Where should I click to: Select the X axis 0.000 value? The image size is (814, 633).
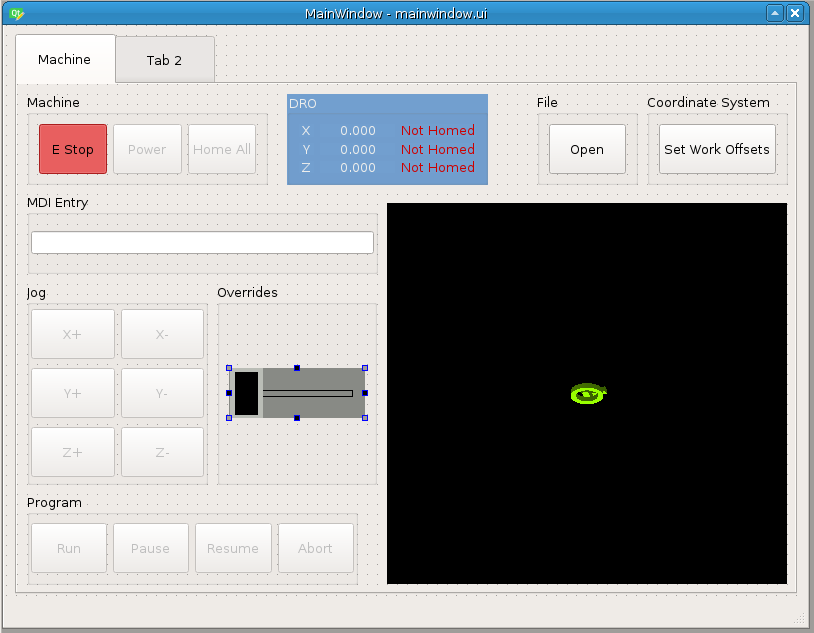tap(358, 130)
